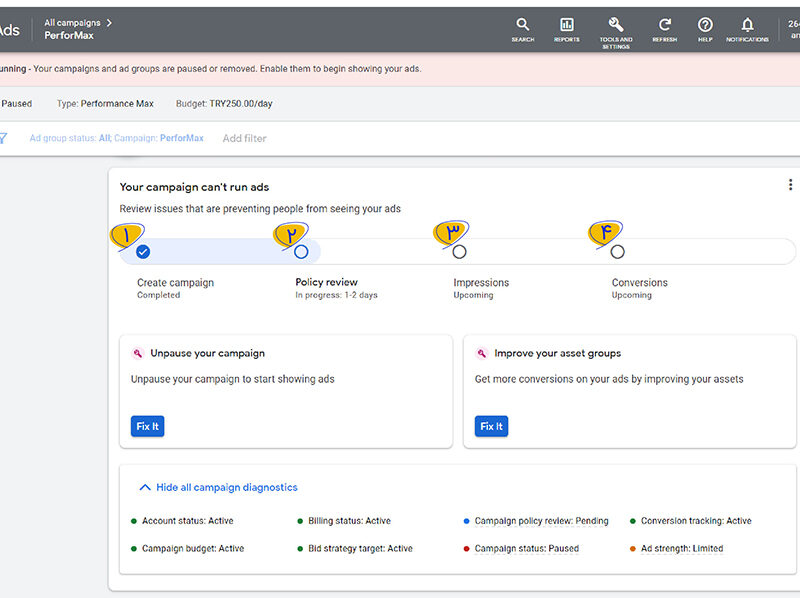Collapse Hide all campaign diagnostics
Image resolution: width=800 pixels, height=598 pixels.
(x=218, y=487)
